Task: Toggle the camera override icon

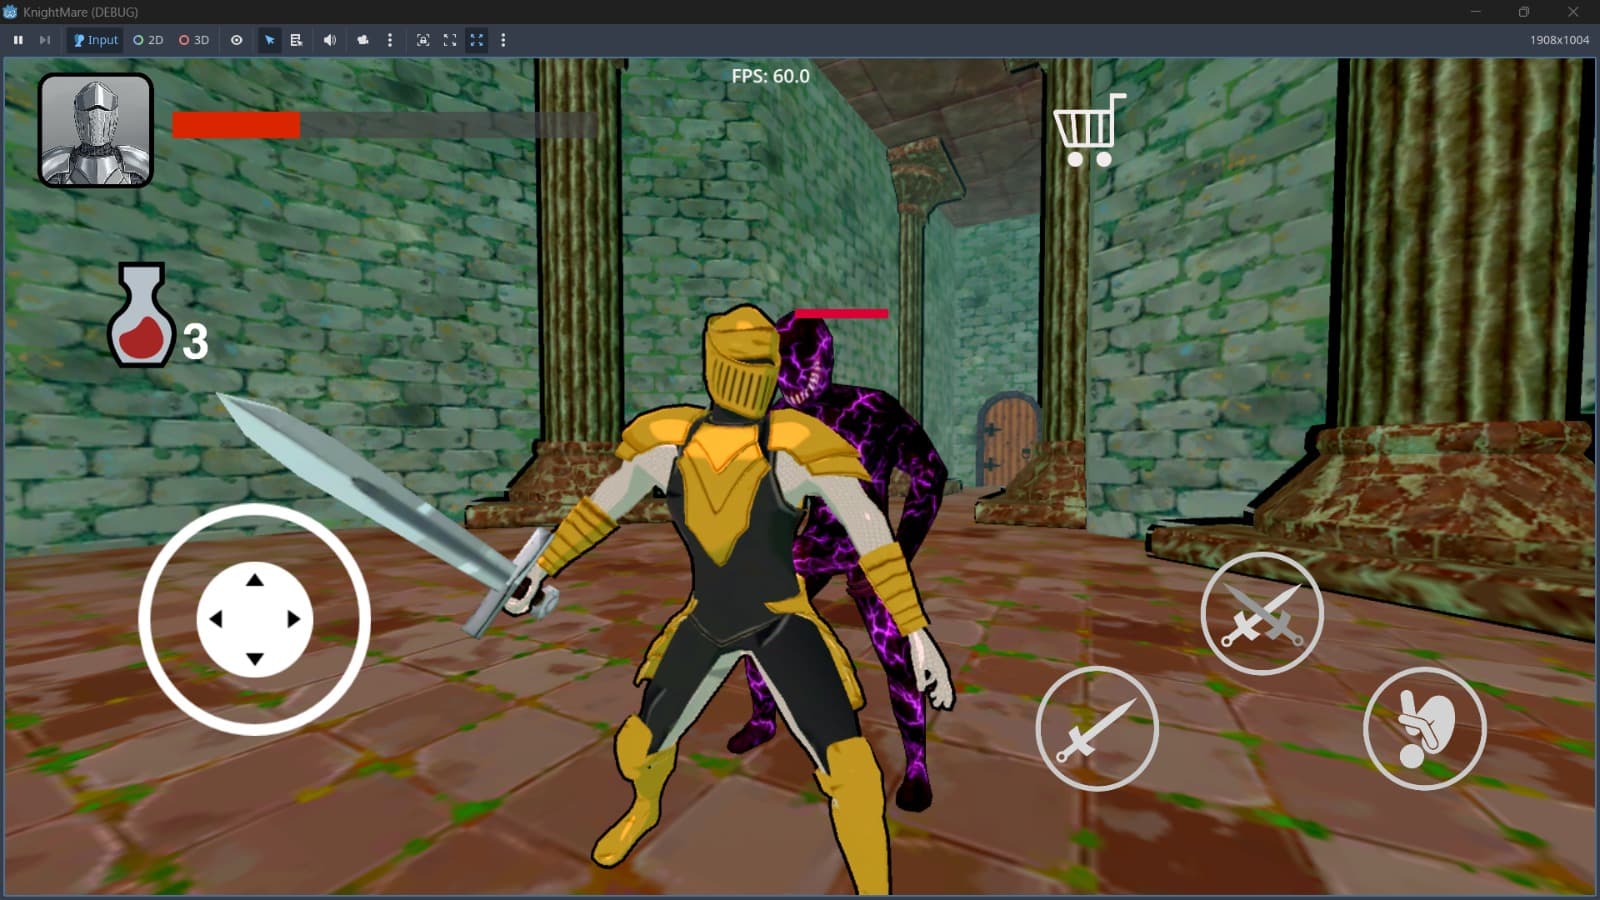Action: (363, 40)
